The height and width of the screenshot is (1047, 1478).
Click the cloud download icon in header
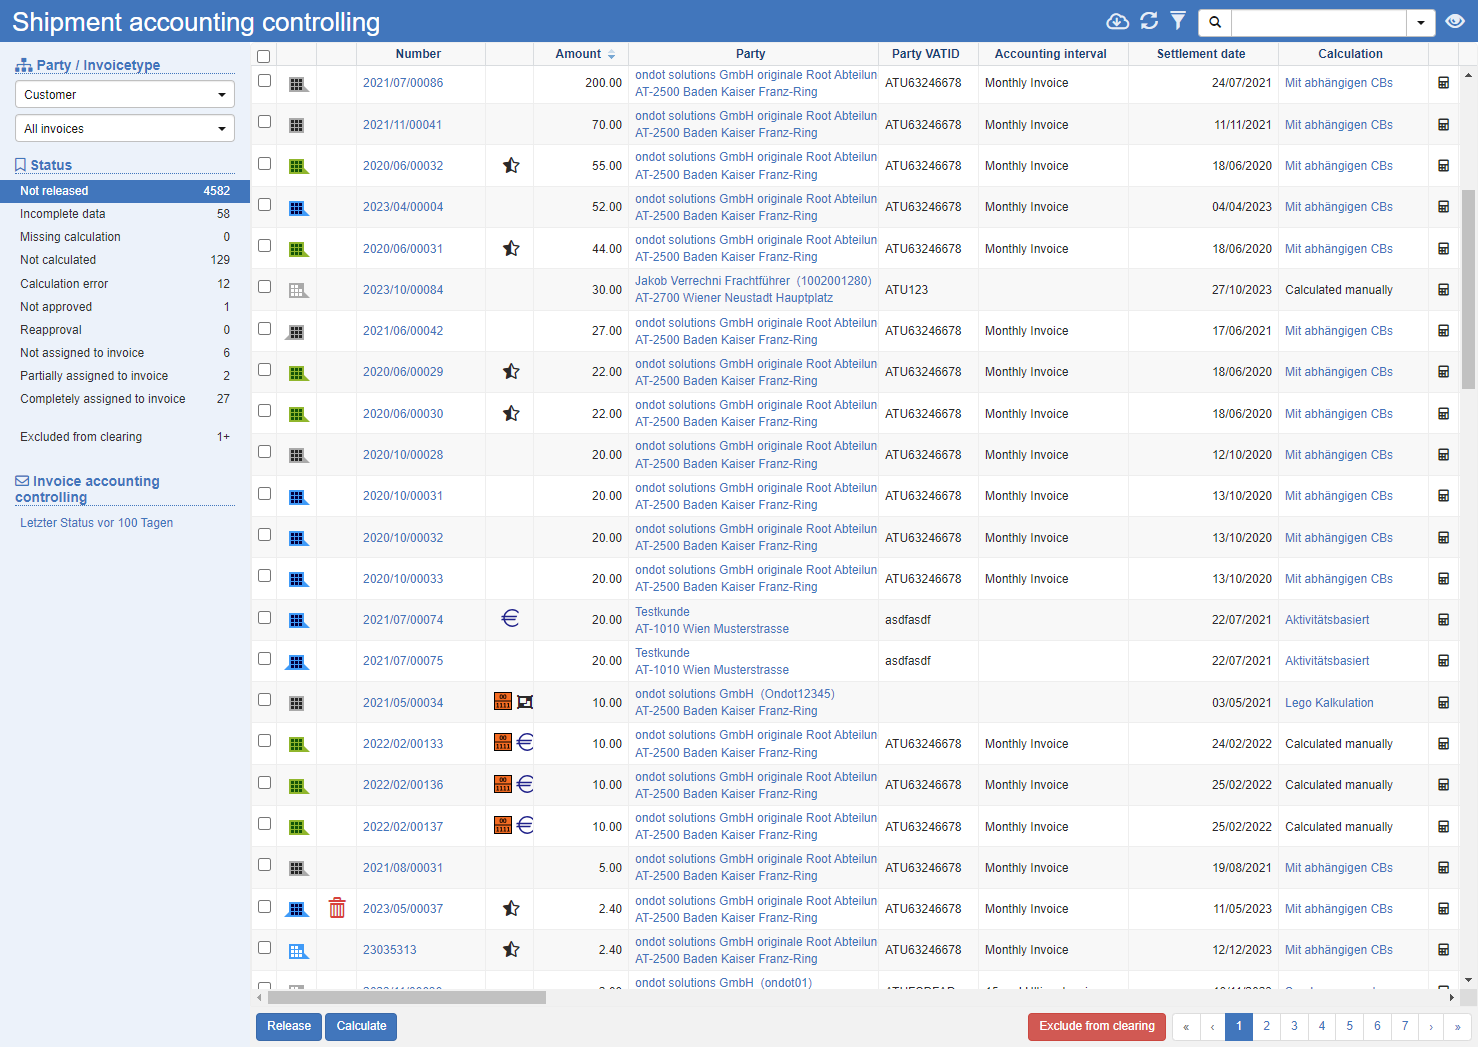pos(1117,21)
